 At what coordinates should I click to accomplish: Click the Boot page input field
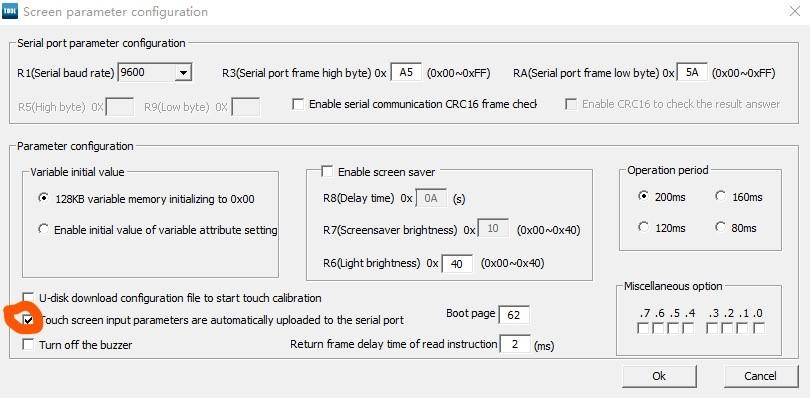pos(513,314)
